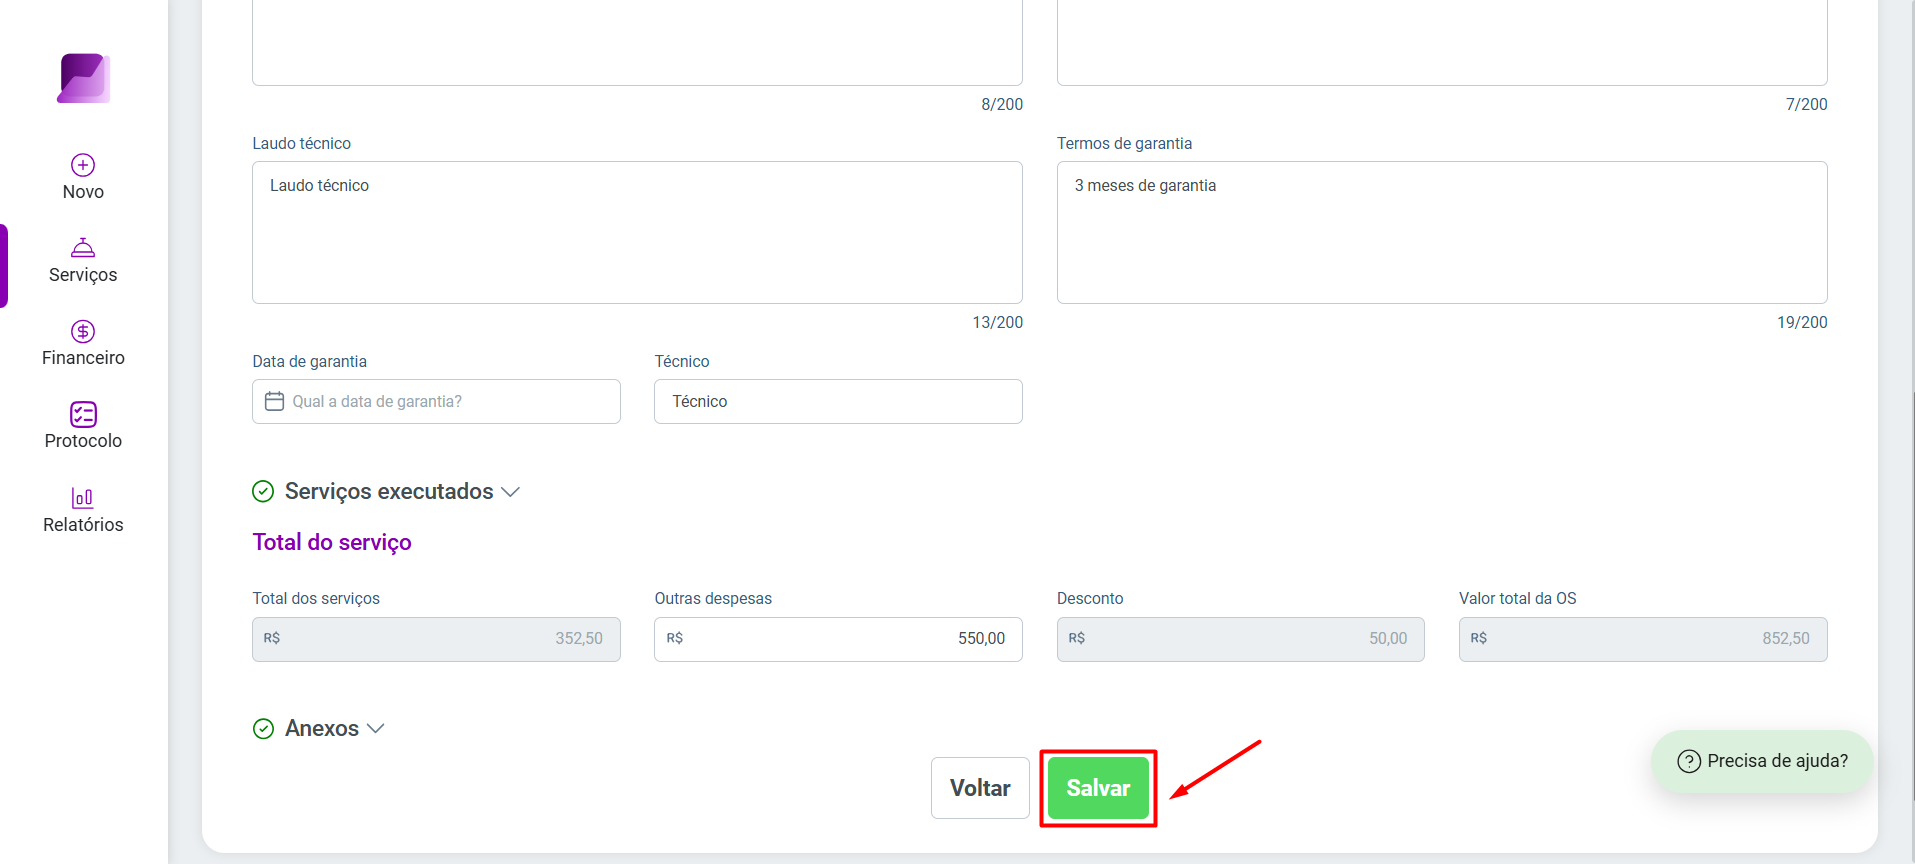The height and width of the screenshot is (864, 1915).
Task: Expand the Anexos section chevron
Action: 376,729
